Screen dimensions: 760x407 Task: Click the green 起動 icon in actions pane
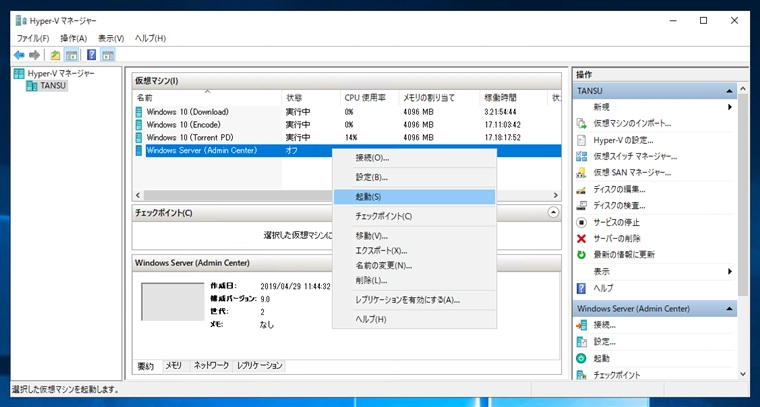point(581,359)
